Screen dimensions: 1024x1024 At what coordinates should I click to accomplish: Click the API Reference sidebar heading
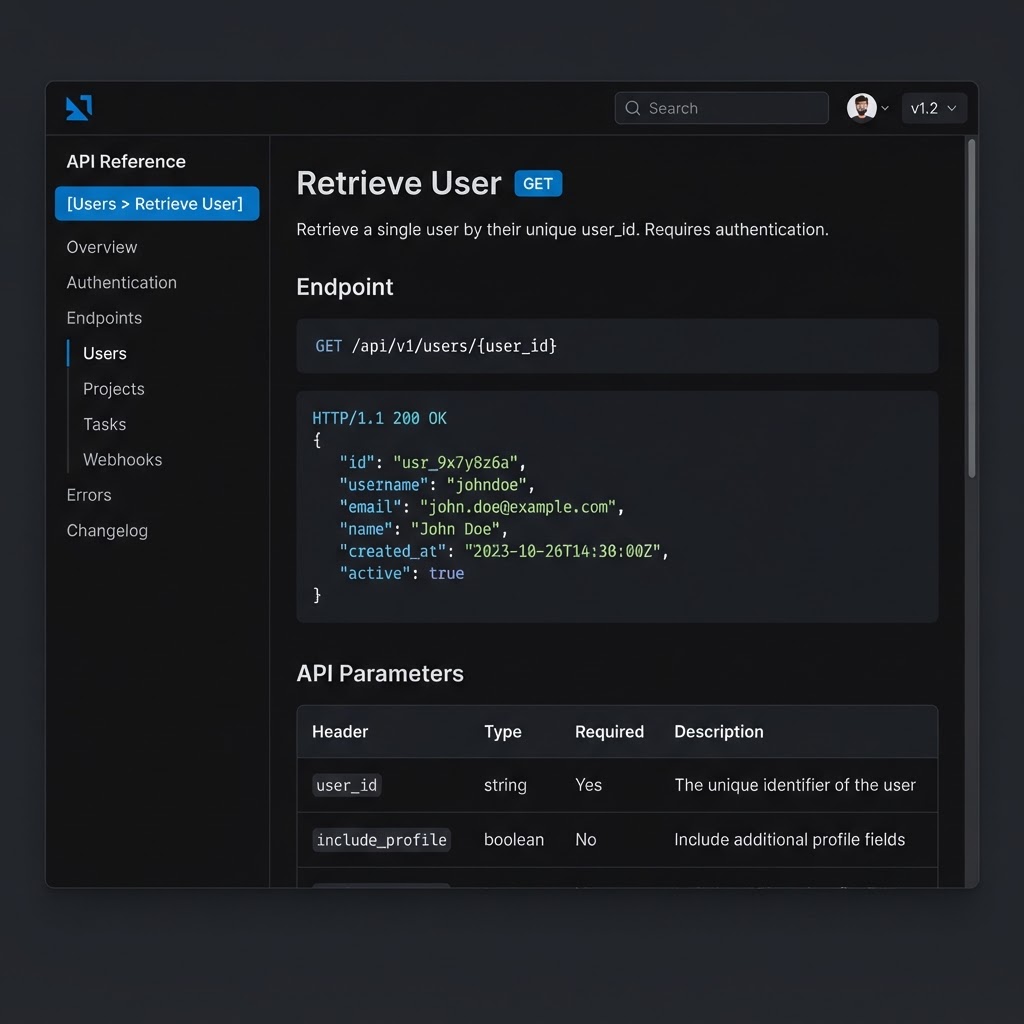(x=126, y=161)
